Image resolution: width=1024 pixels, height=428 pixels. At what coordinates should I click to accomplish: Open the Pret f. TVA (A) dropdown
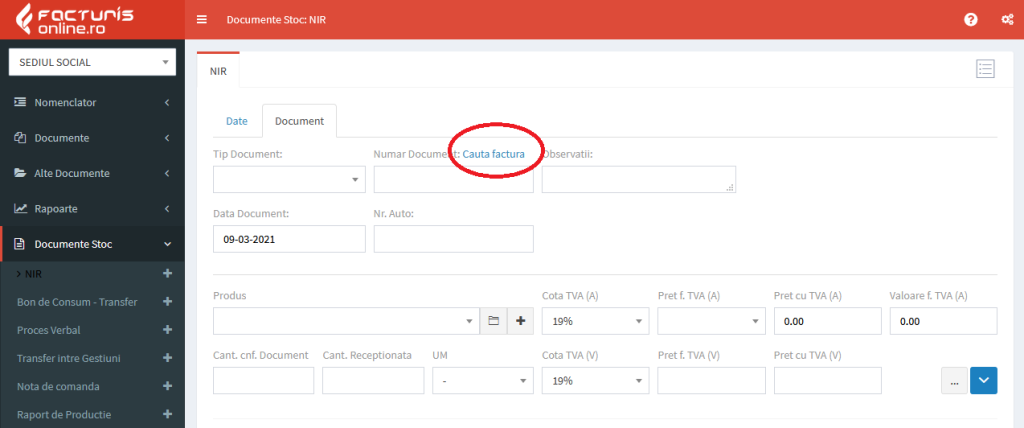point(711,321)
